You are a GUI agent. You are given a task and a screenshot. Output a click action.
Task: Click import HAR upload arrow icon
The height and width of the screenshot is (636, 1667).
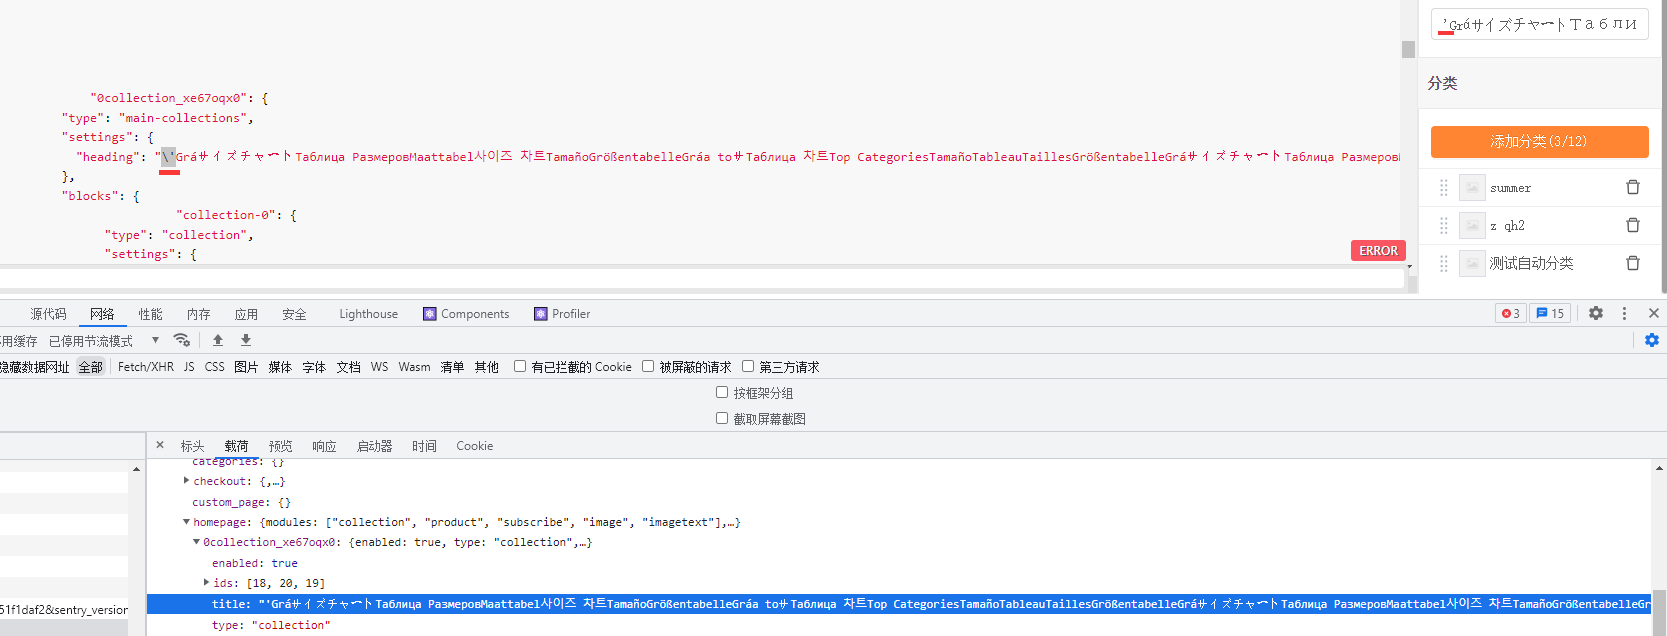pyautogui.click(x=218, y=340)
